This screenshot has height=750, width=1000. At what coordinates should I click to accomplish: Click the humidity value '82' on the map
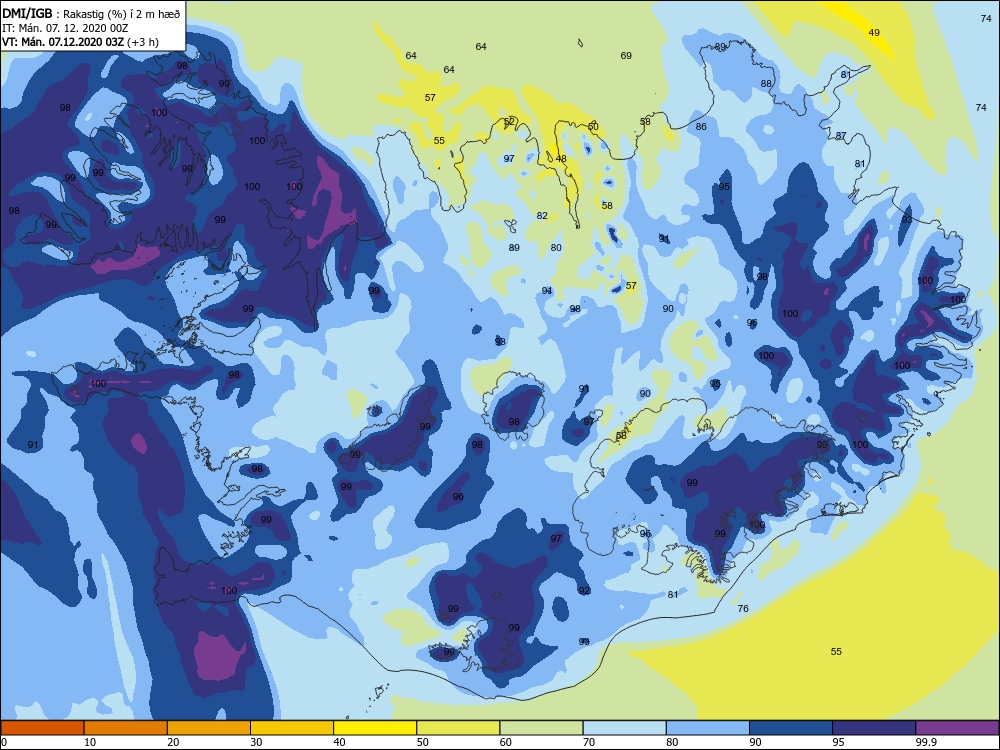(541, 216)
